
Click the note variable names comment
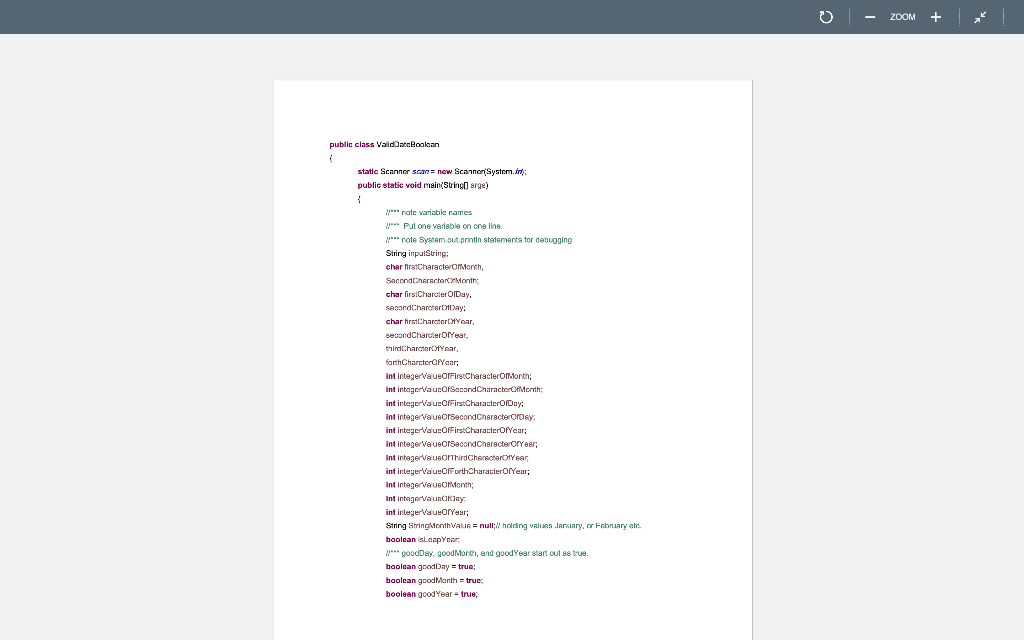point(428,212)
